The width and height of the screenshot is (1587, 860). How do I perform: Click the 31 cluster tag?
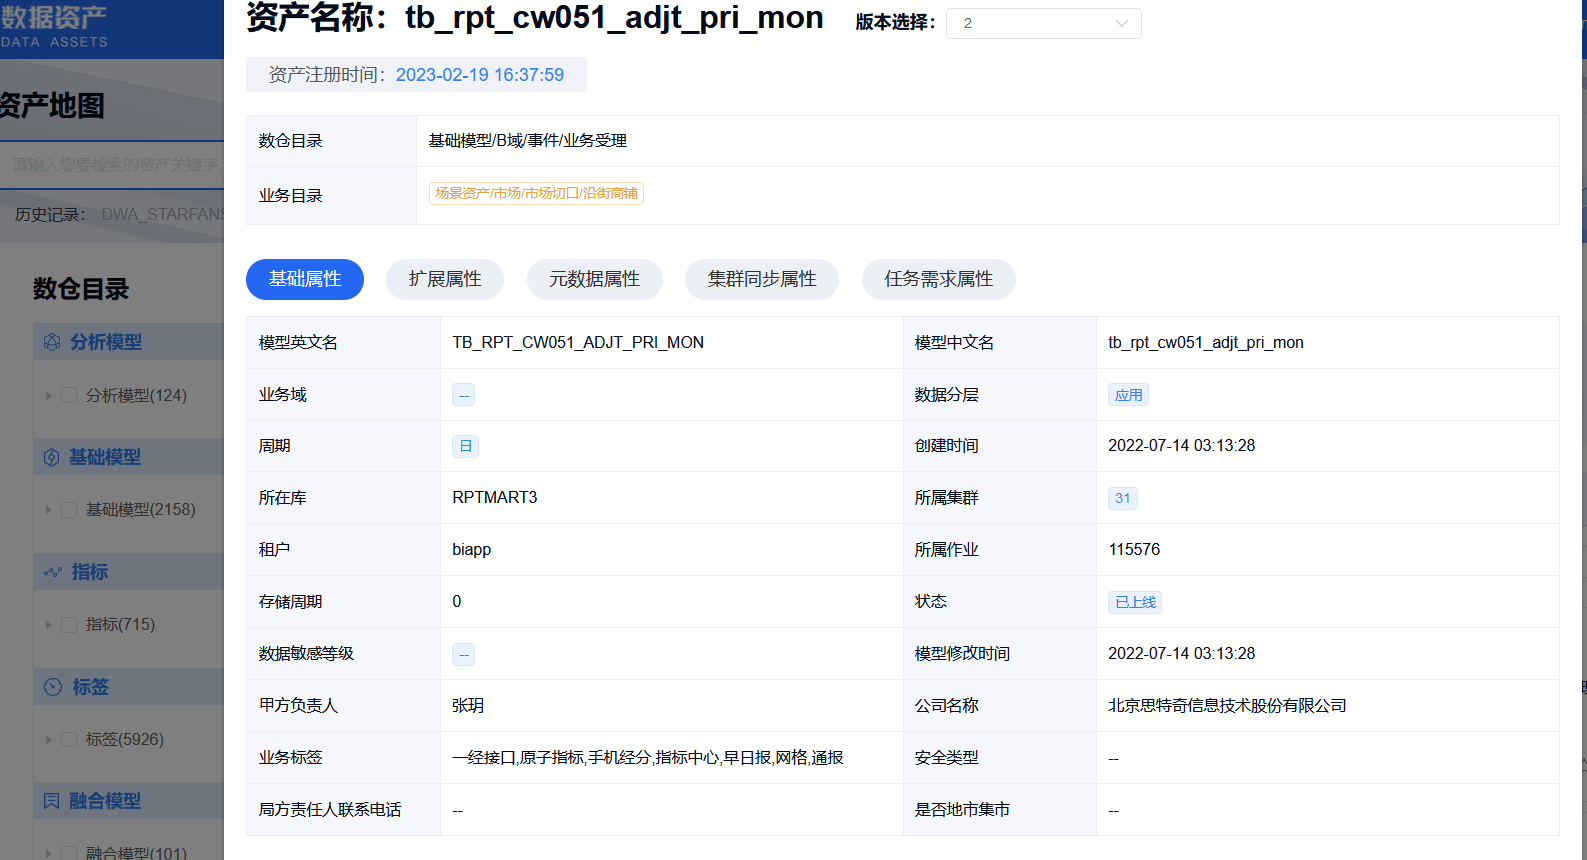(x=1123, y=498)
